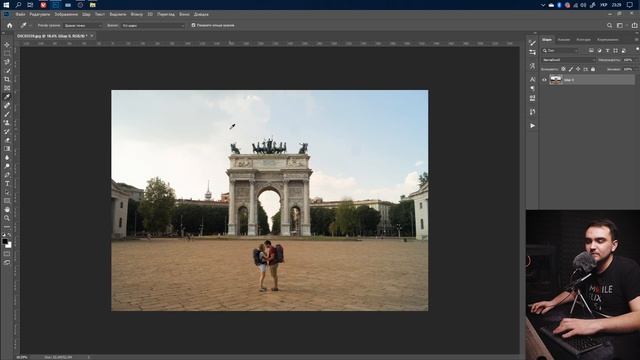Viewport: 640px width, 360px height.
Task: Switch to the Канали tab
Action: (x=564, y=40)
